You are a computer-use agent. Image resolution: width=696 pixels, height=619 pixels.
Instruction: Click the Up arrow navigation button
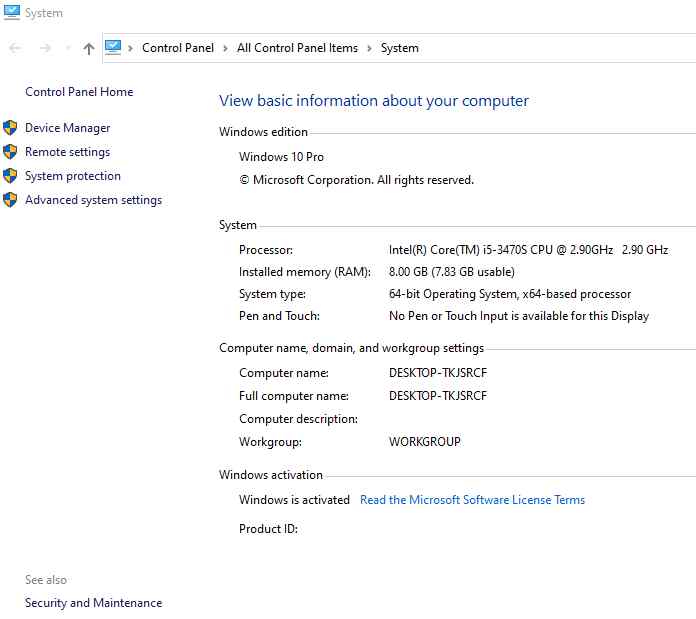[89, 48]
